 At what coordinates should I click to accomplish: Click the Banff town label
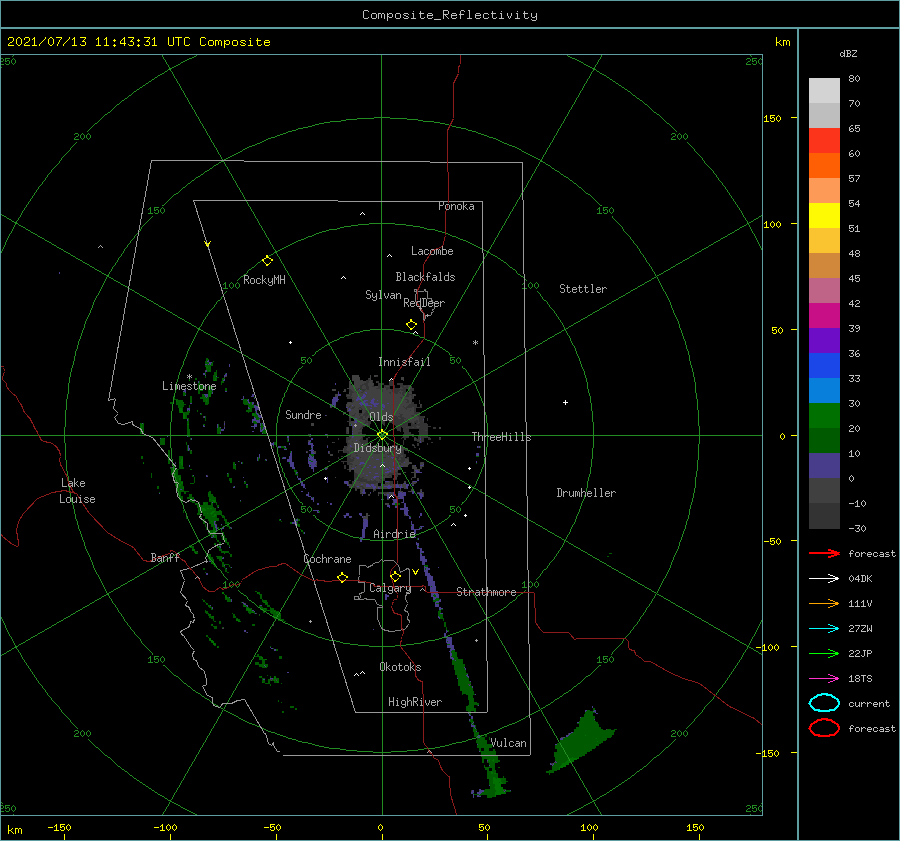pyautogui.click(x=165, y=557)
